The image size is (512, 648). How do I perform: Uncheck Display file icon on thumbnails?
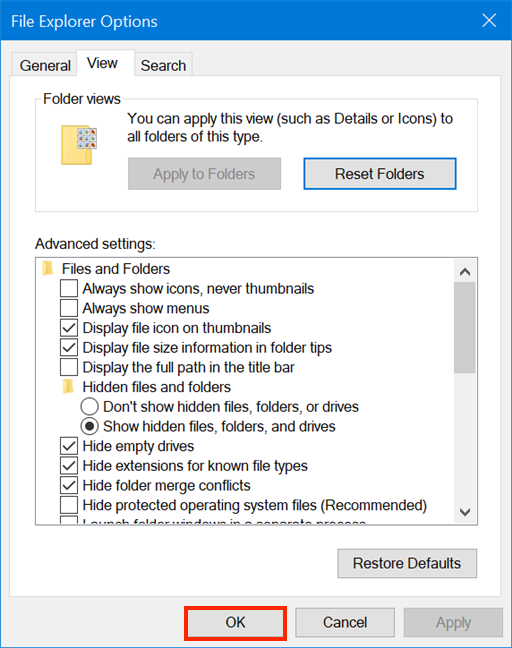(69, 328)
